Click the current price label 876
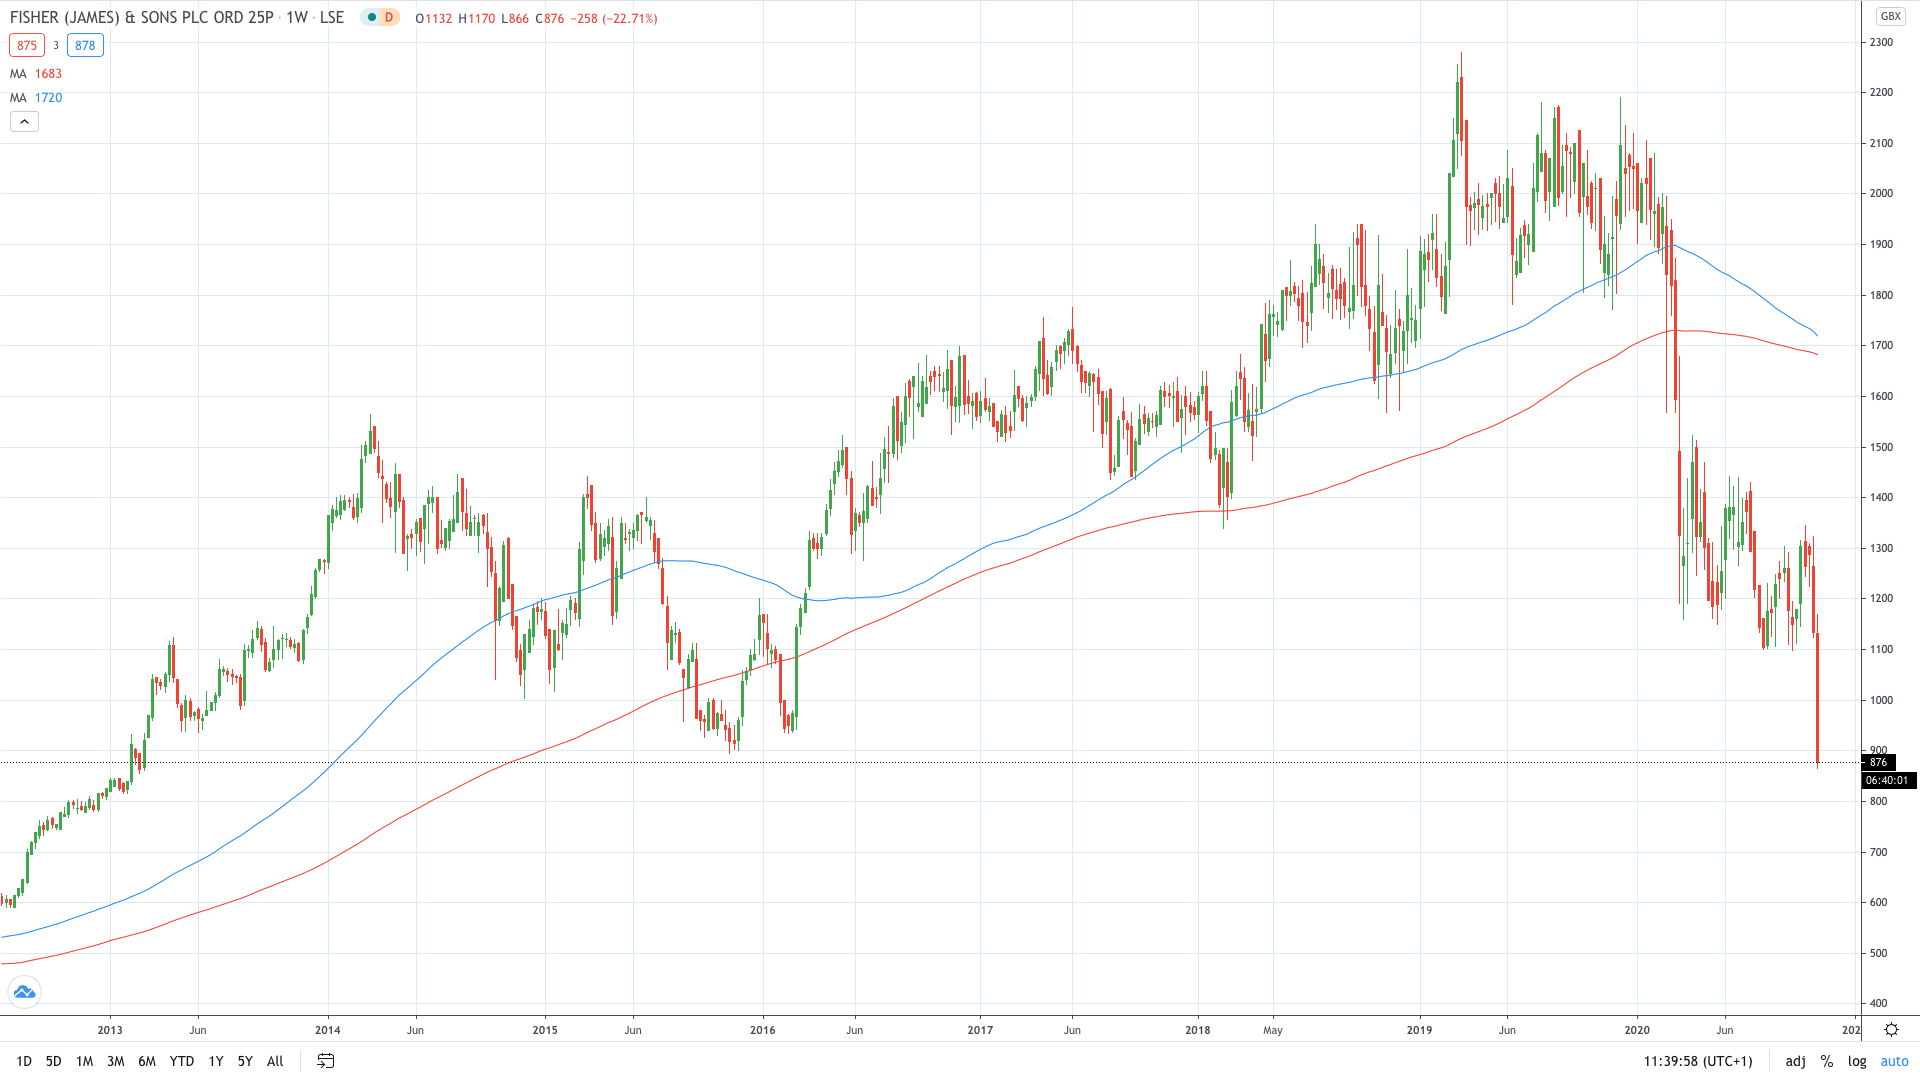 pos(1878,762)
